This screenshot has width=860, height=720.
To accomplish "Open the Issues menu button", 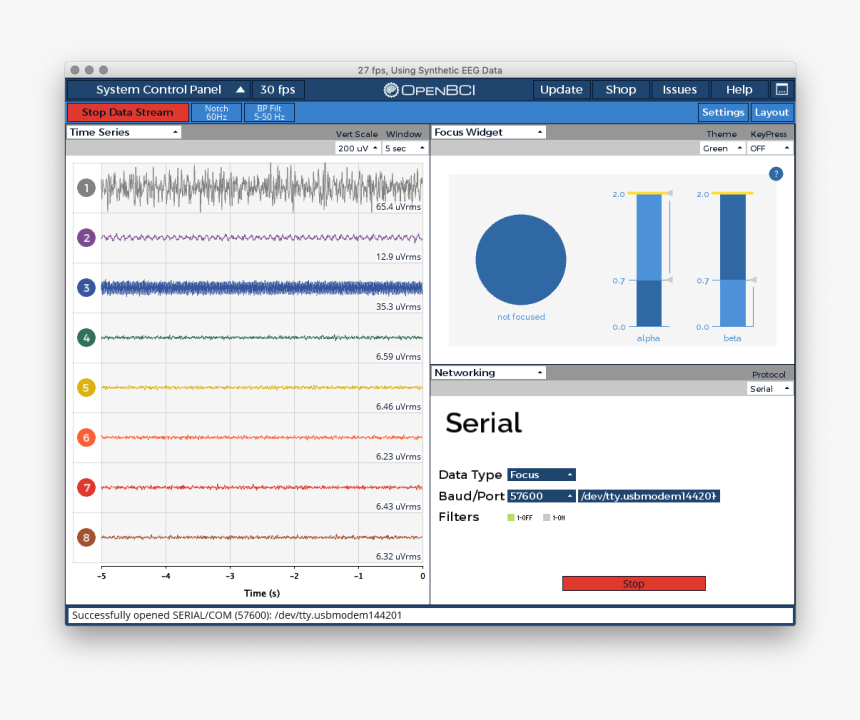I will tap(680, 89).
